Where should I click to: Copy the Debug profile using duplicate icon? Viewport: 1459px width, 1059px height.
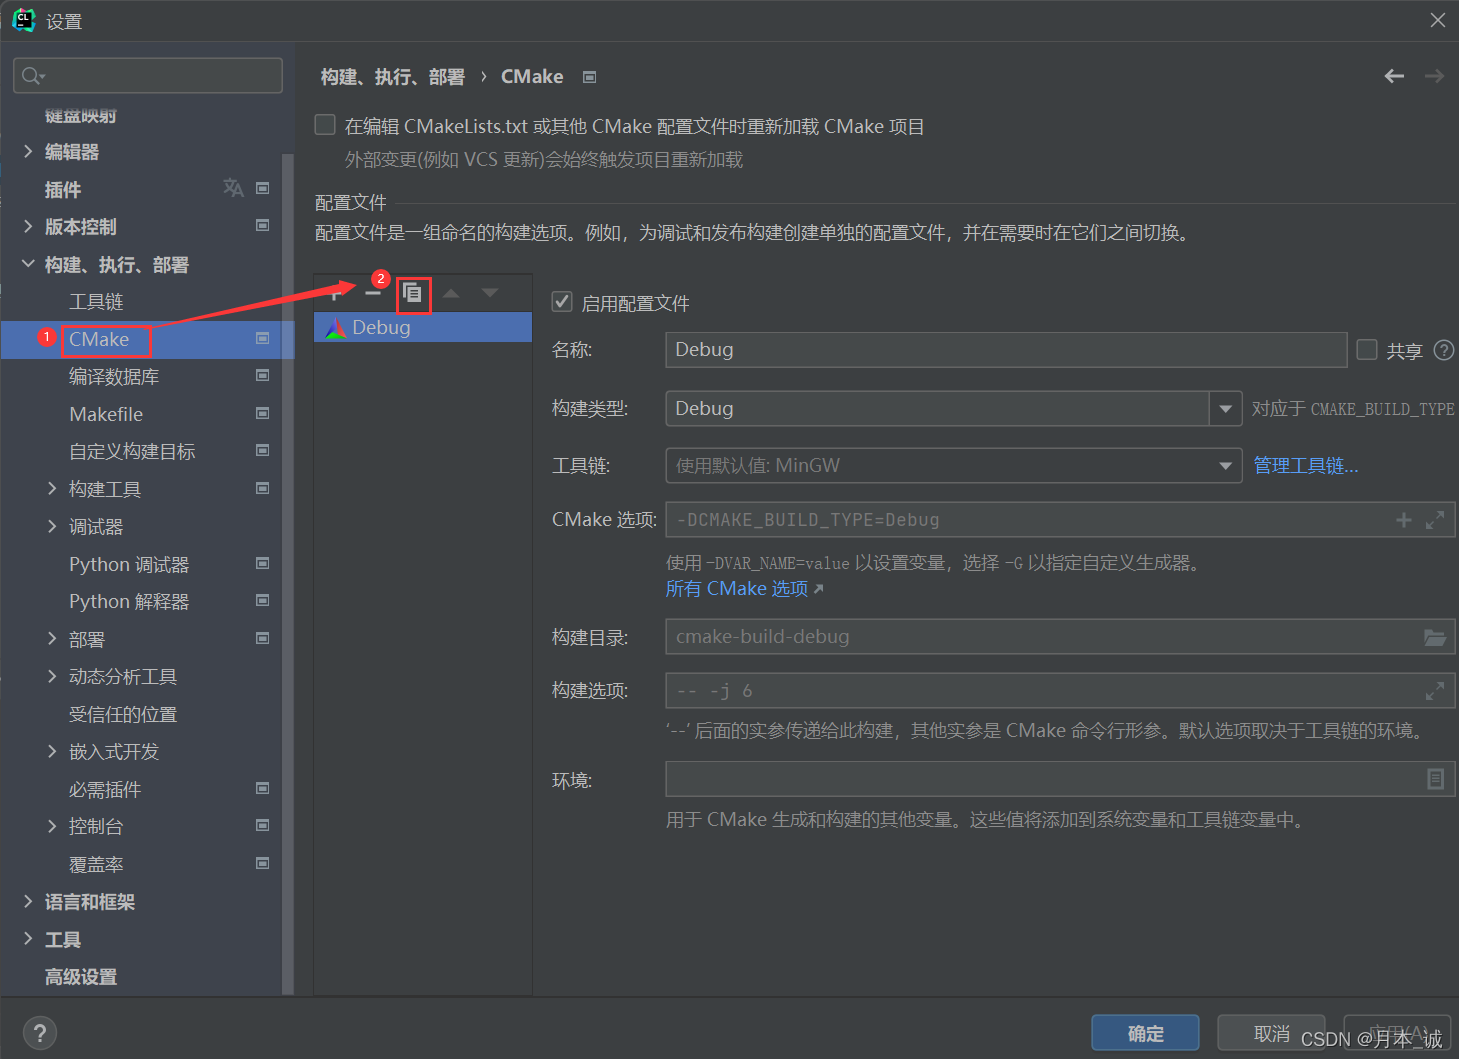pyautogui.click(x=413, y=294)
